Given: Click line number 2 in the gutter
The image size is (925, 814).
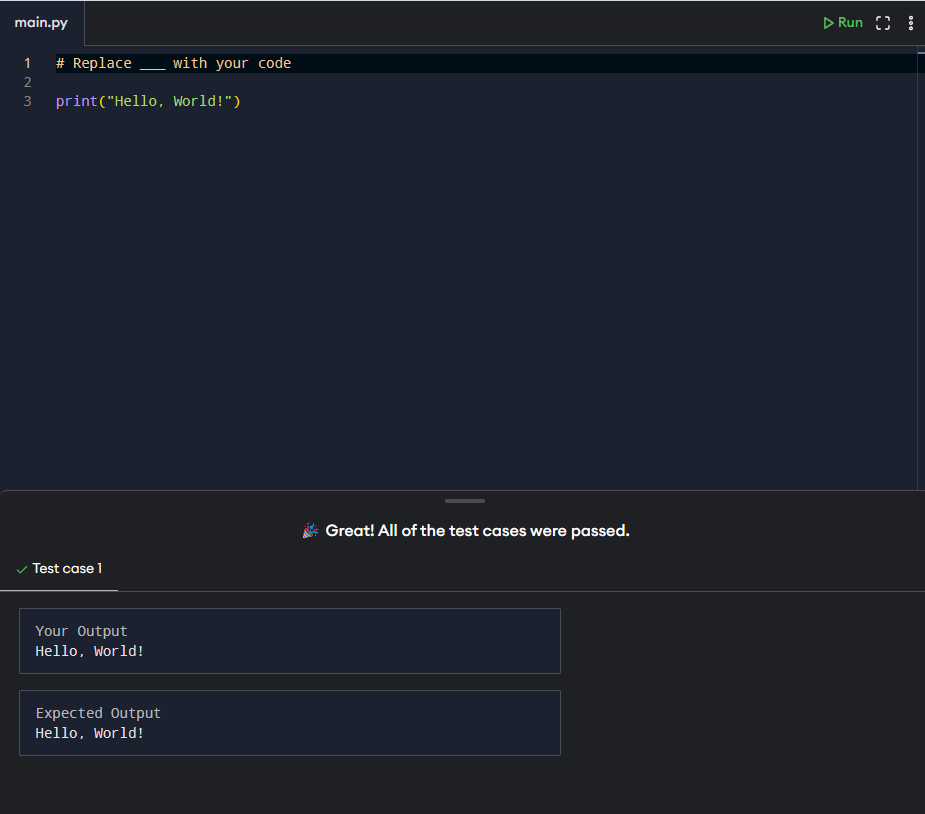Looking at the screenshot, I should point(27,82).
